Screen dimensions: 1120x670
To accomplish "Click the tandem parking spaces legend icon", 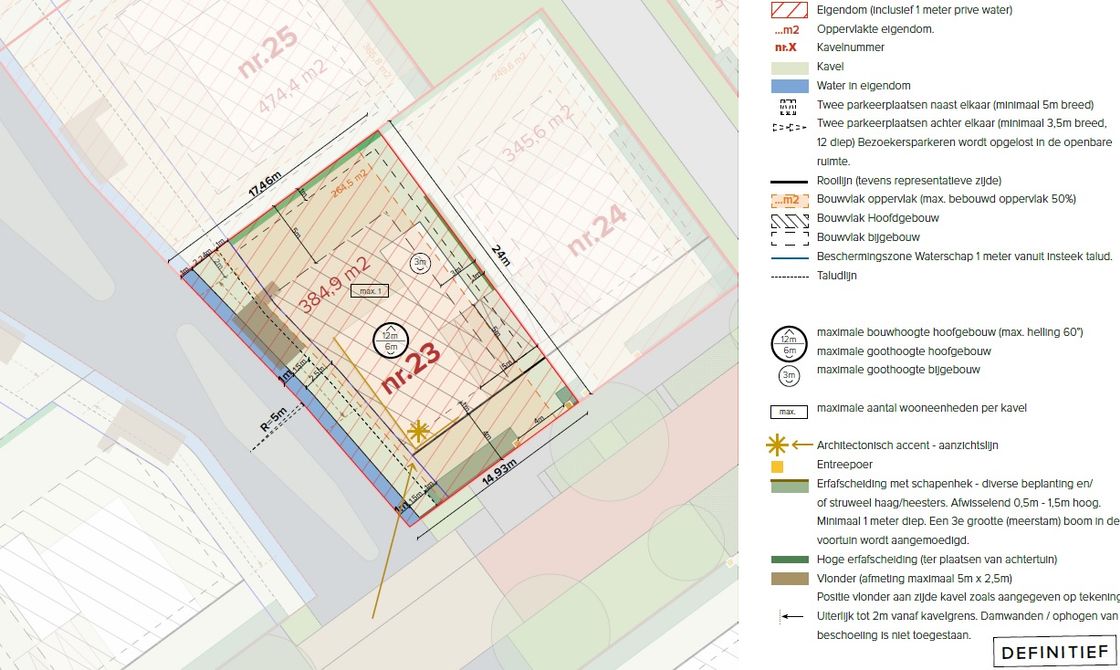I will (x=790, y=125).
